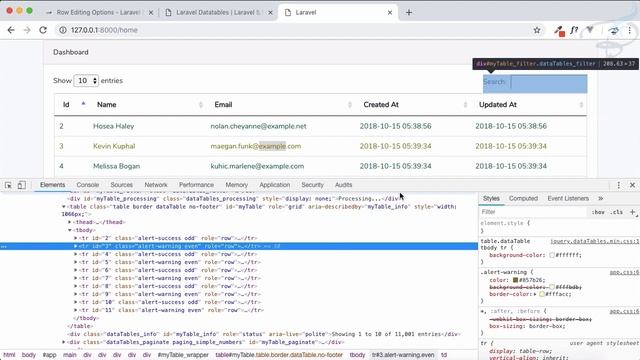Sort table by Created At column

pos(414,105)
